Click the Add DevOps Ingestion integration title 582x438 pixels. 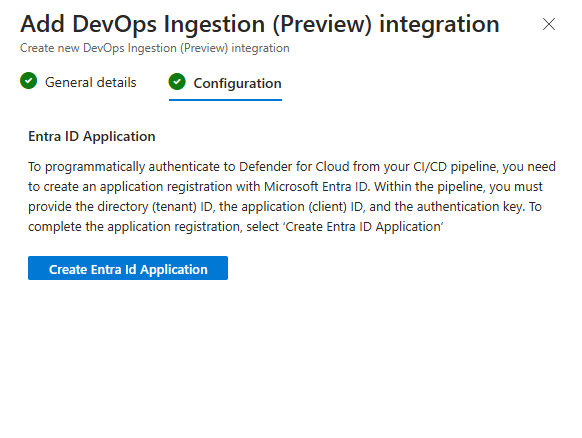(260, 24)
